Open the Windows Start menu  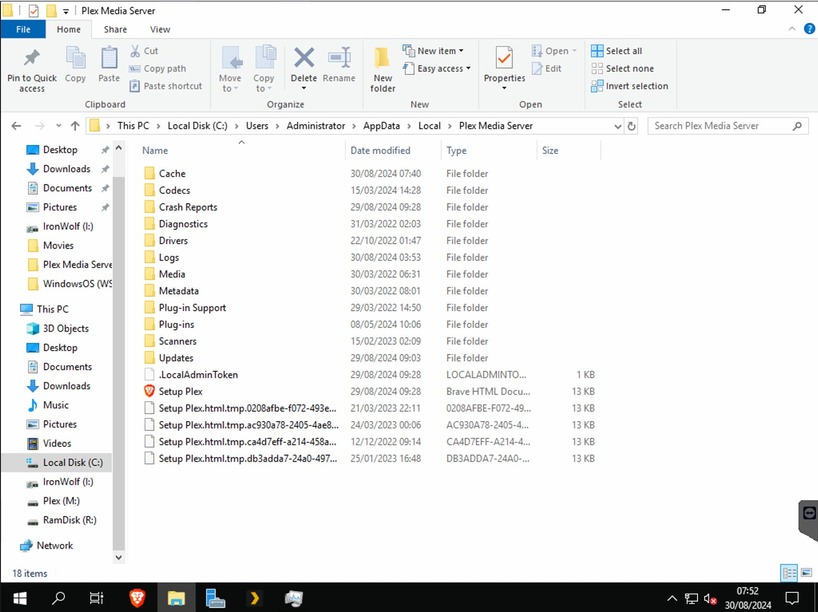[x=19, y=598]
